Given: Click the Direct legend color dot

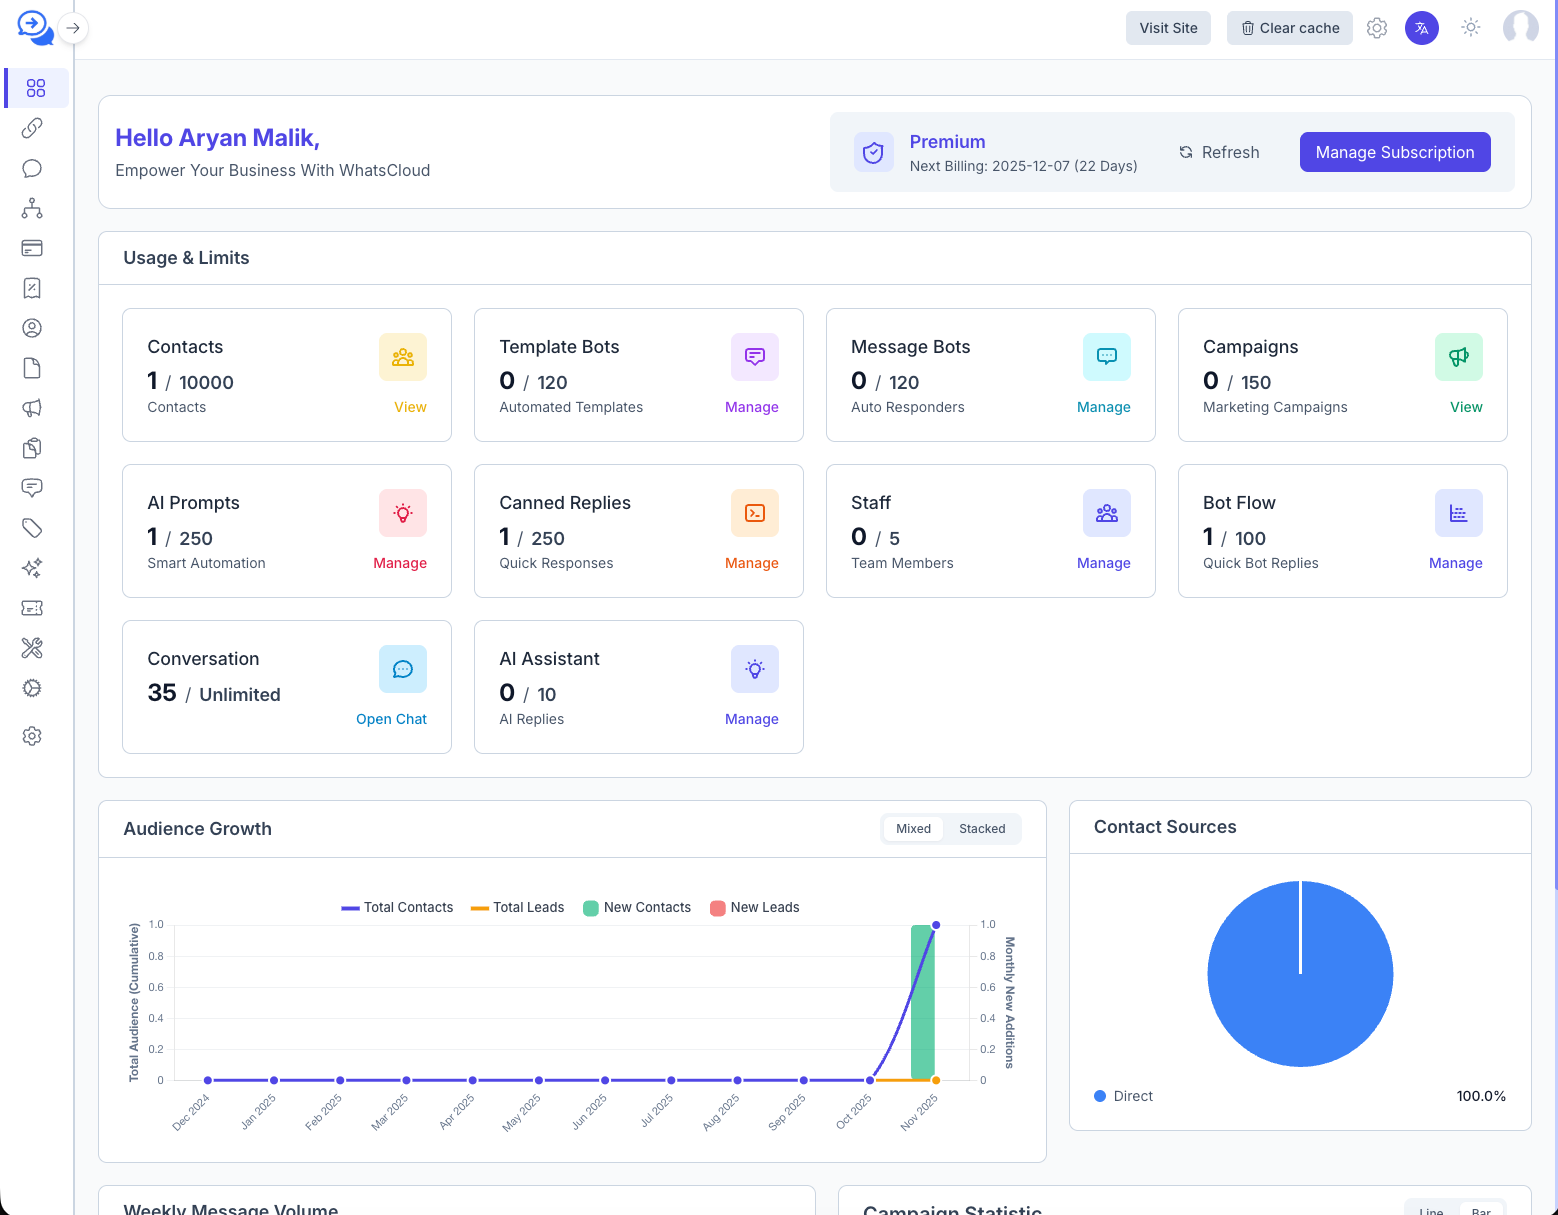Looking at the screenshot, I should [1099, 1096].
